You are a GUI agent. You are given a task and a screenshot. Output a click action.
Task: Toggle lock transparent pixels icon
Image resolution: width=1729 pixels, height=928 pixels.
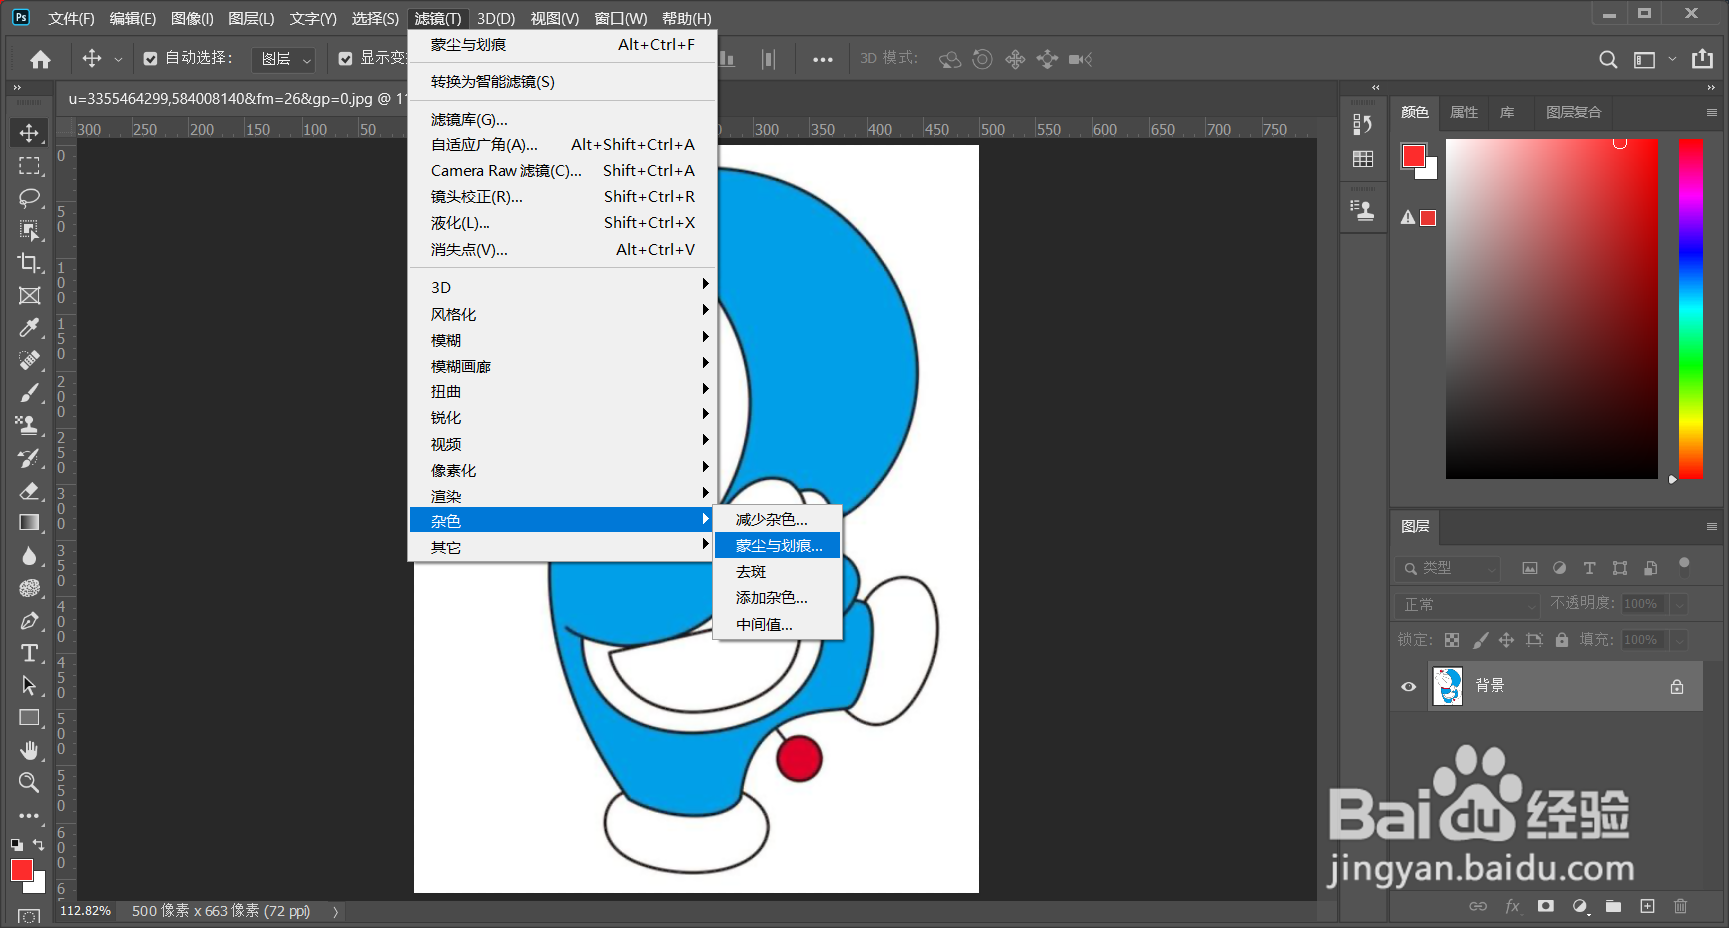(x=1451, y=640)
